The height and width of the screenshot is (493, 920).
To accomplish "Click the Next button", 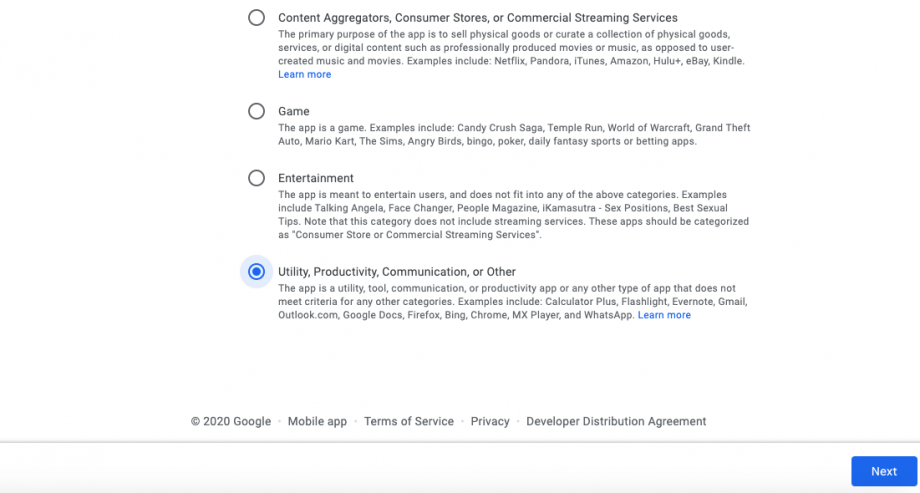I will [883, 471].
